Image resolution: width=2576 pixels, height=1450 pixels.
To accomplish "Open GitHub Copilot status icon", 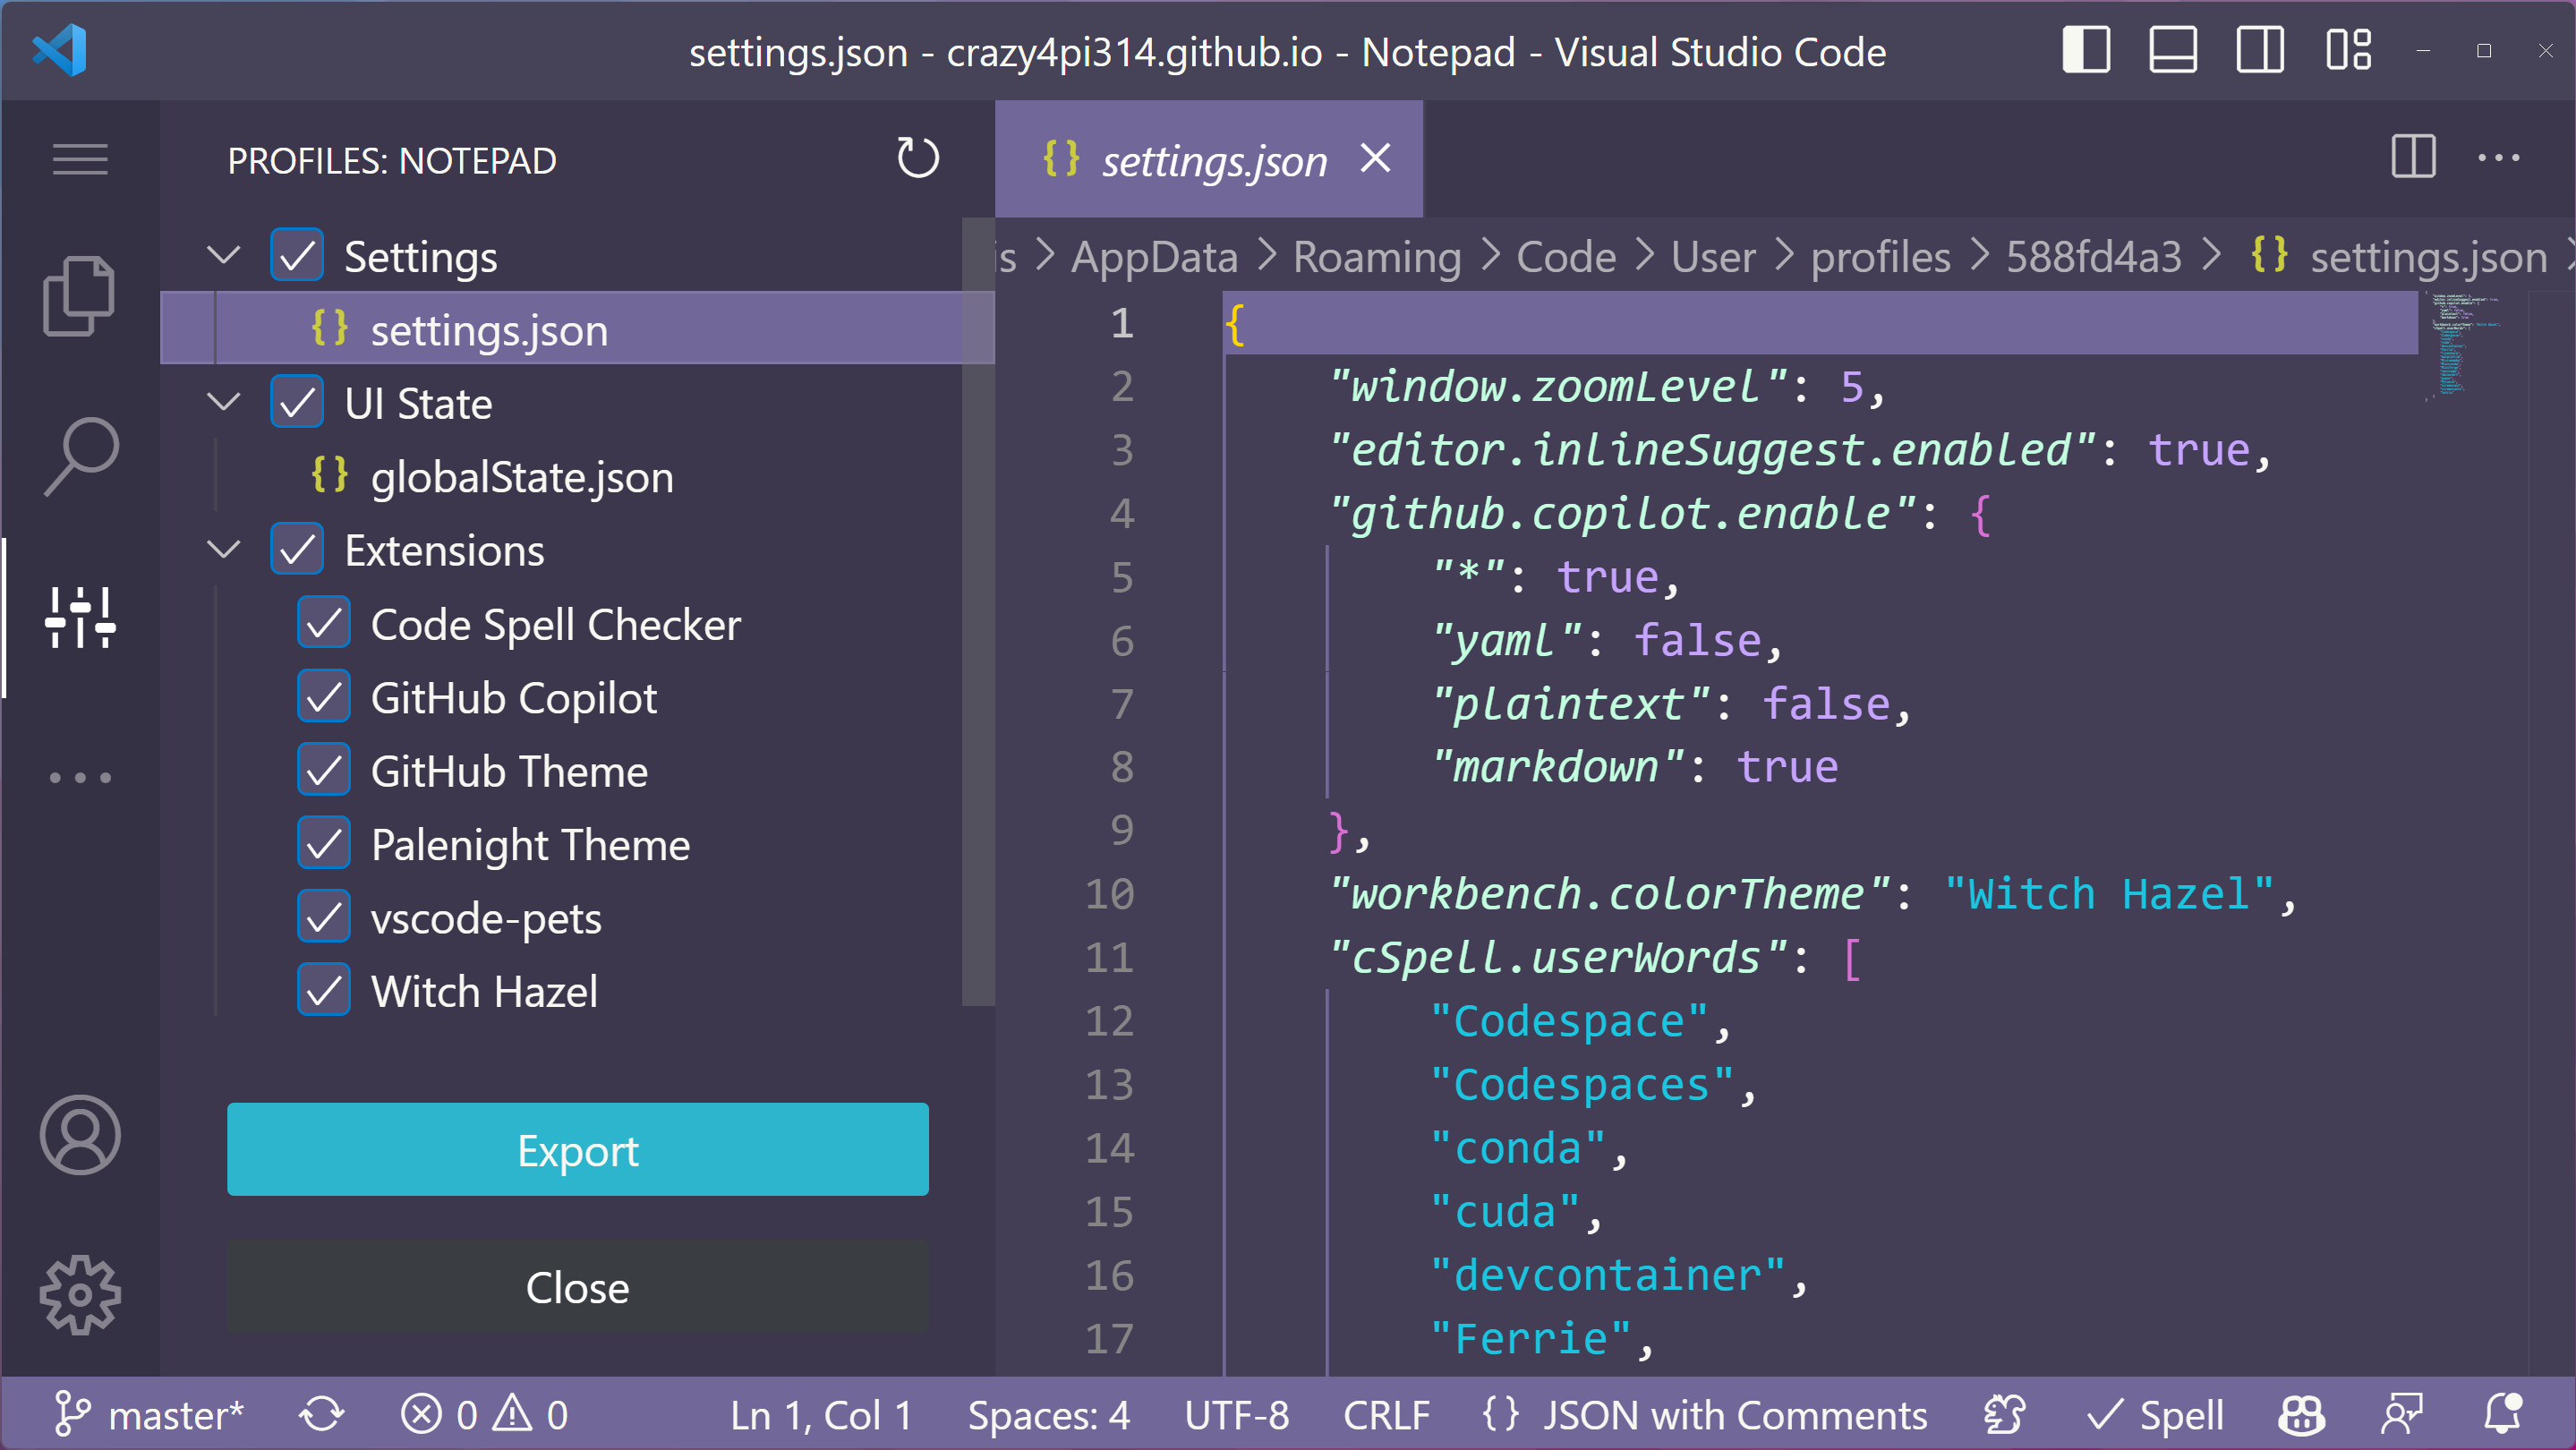I will coord(2301,1415).
